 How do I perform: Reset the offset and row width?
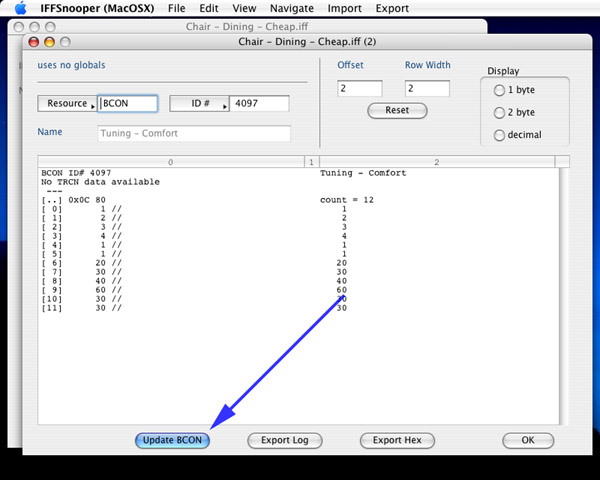397,111
